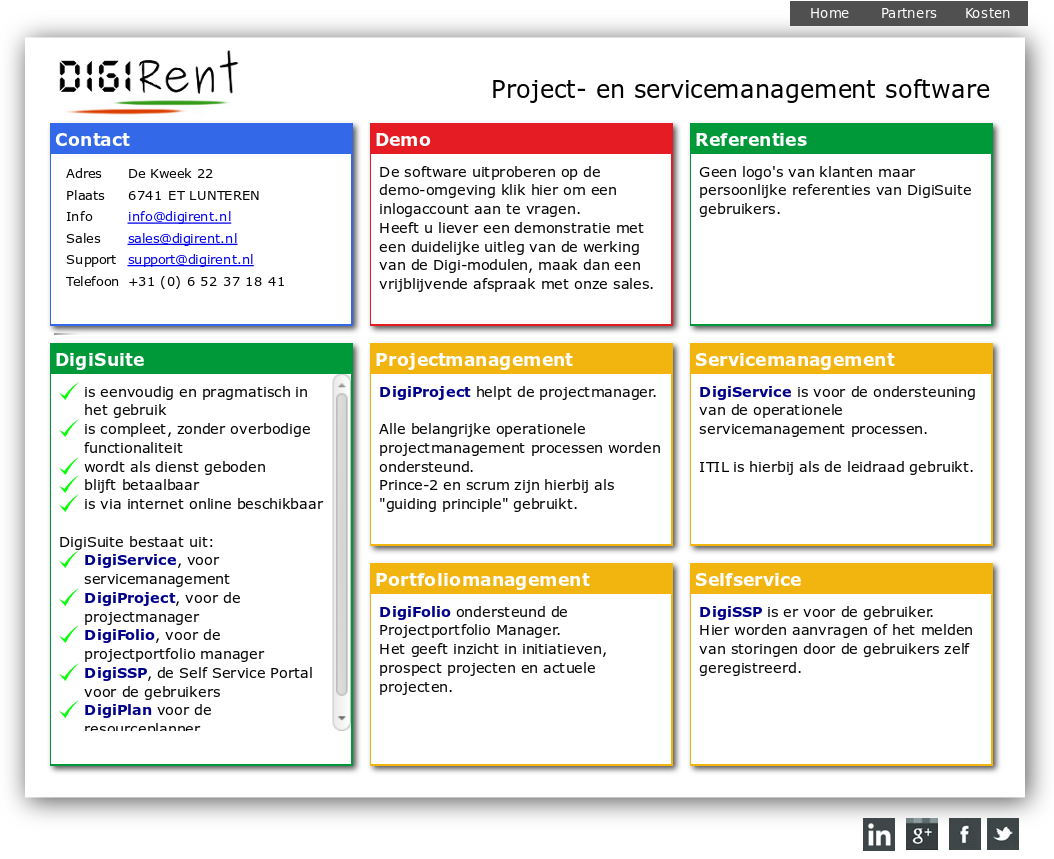
Task: Click the Selfservice card header
Action: coord(841,579)
